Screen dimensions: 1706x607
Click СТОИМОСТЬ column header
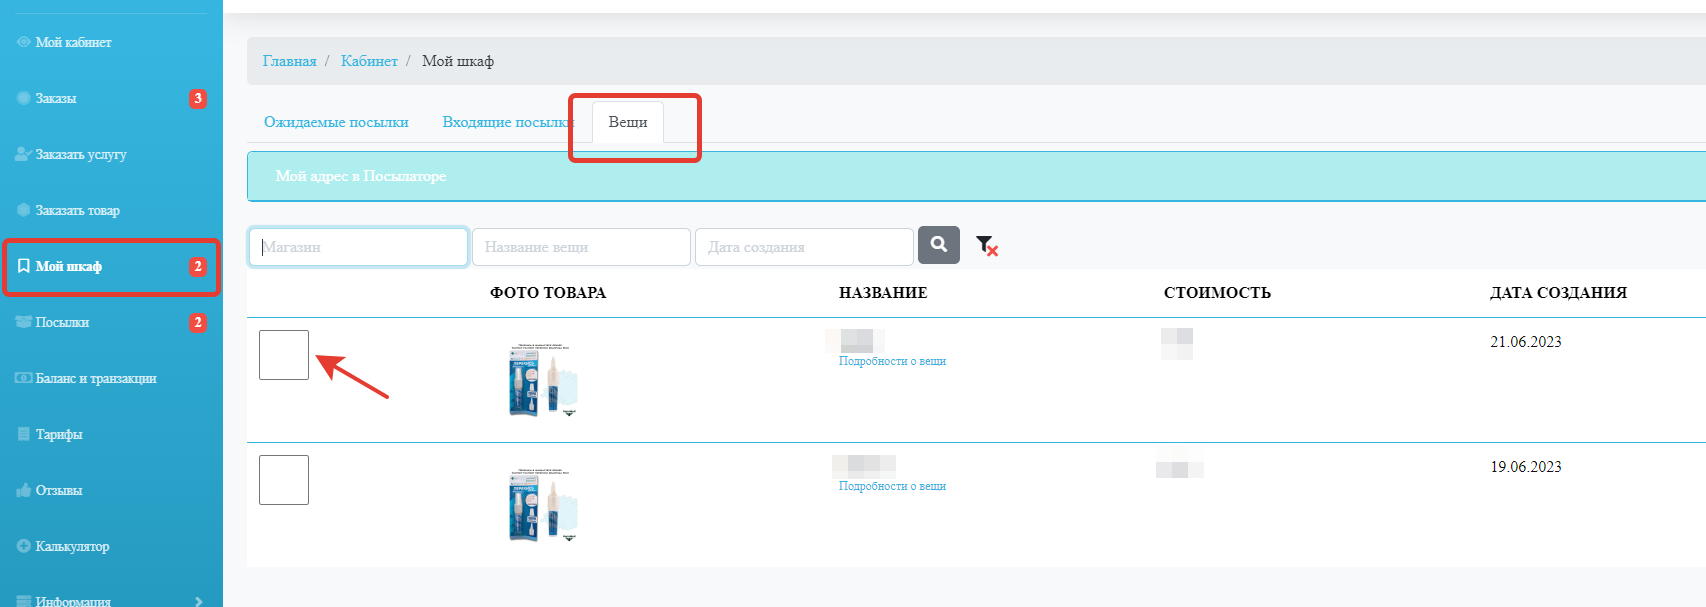1217,293
